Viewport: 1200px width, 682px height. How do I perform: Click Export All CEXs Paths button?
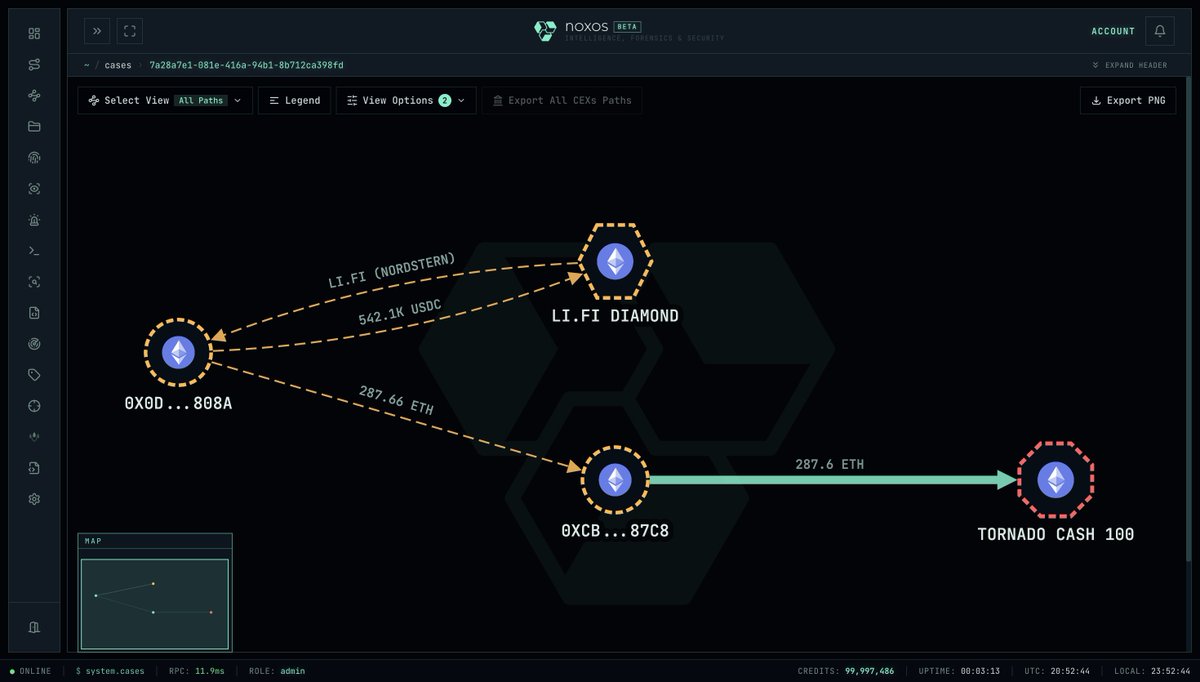click(x=562, y=100)
